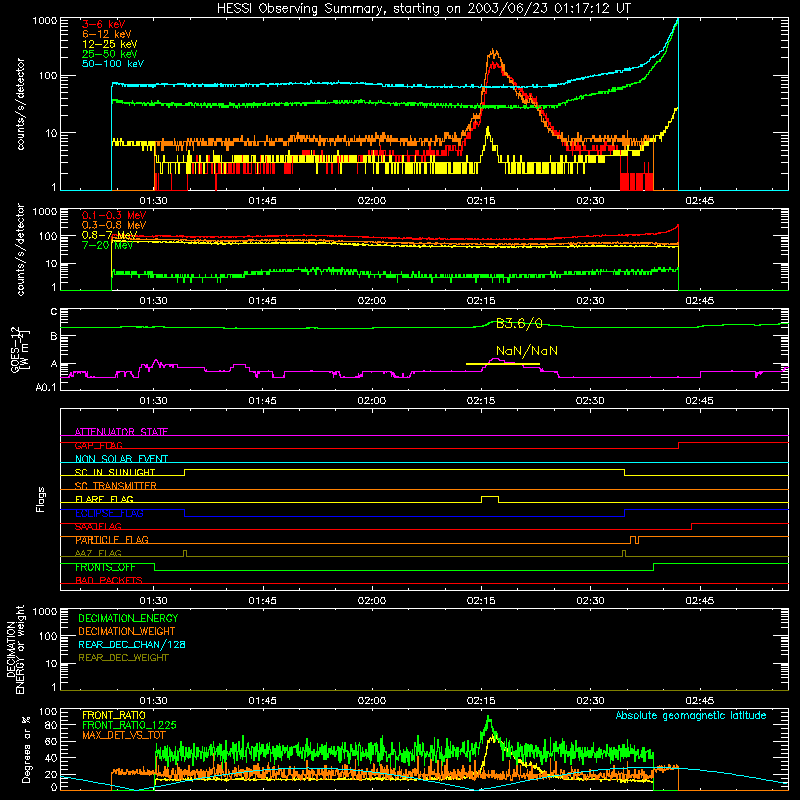Click the "0.8-7 MeV" legend label

tap(109, 235)
